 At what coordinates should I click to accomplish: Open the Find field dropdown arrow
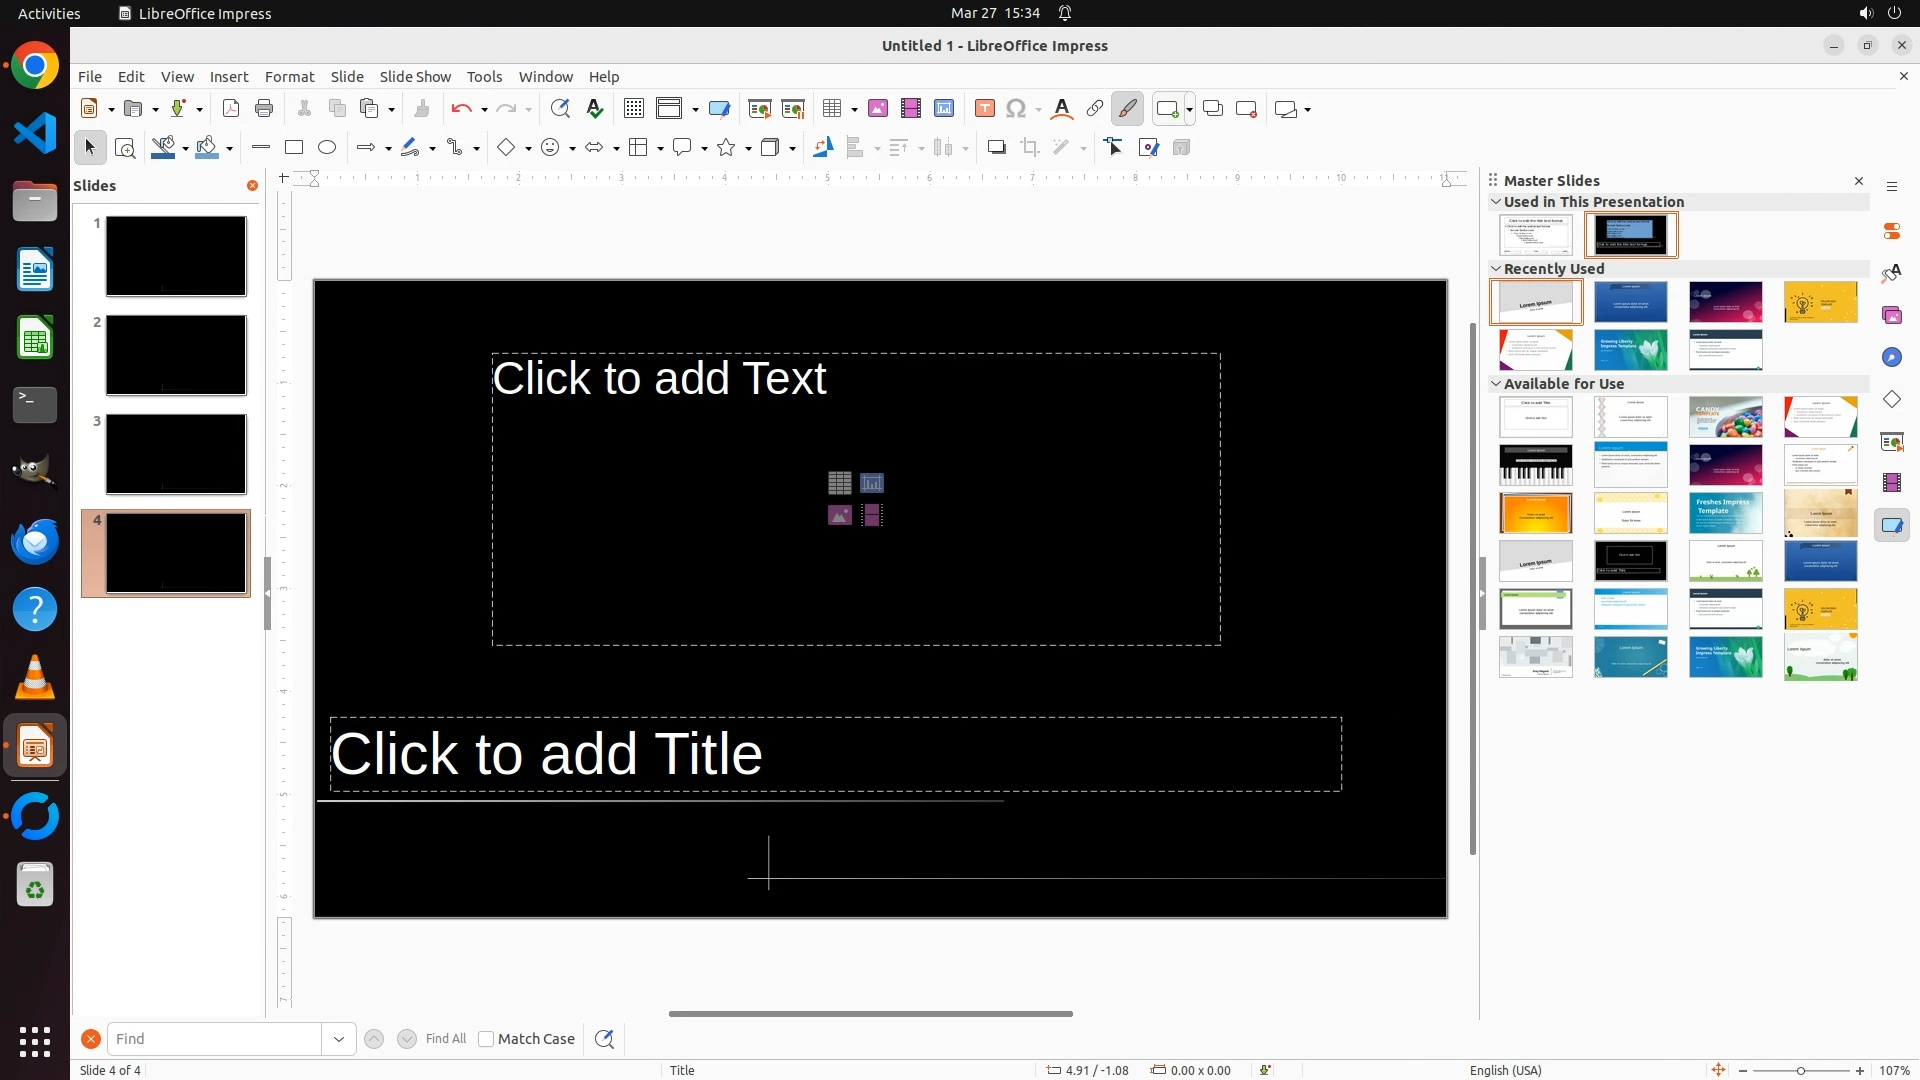tap(339, 1039)
